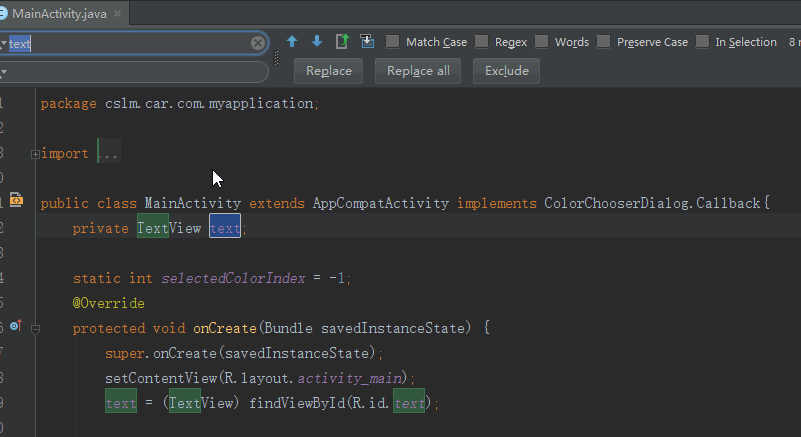The height and width of the screenshot is (437, 801).
Task: Click 'MainActivity' class name in declaration
Action: pyautogui.click(x=193, y=203)
